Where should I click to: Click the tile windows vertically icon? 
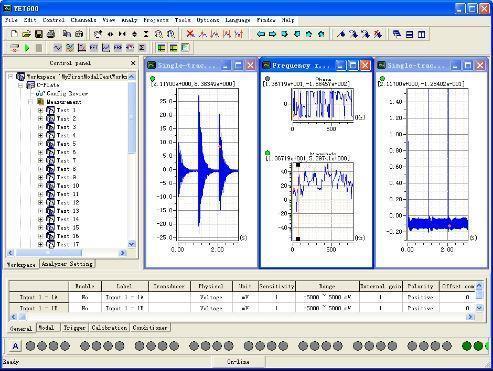pyautogui.click(x=422, y=34)
